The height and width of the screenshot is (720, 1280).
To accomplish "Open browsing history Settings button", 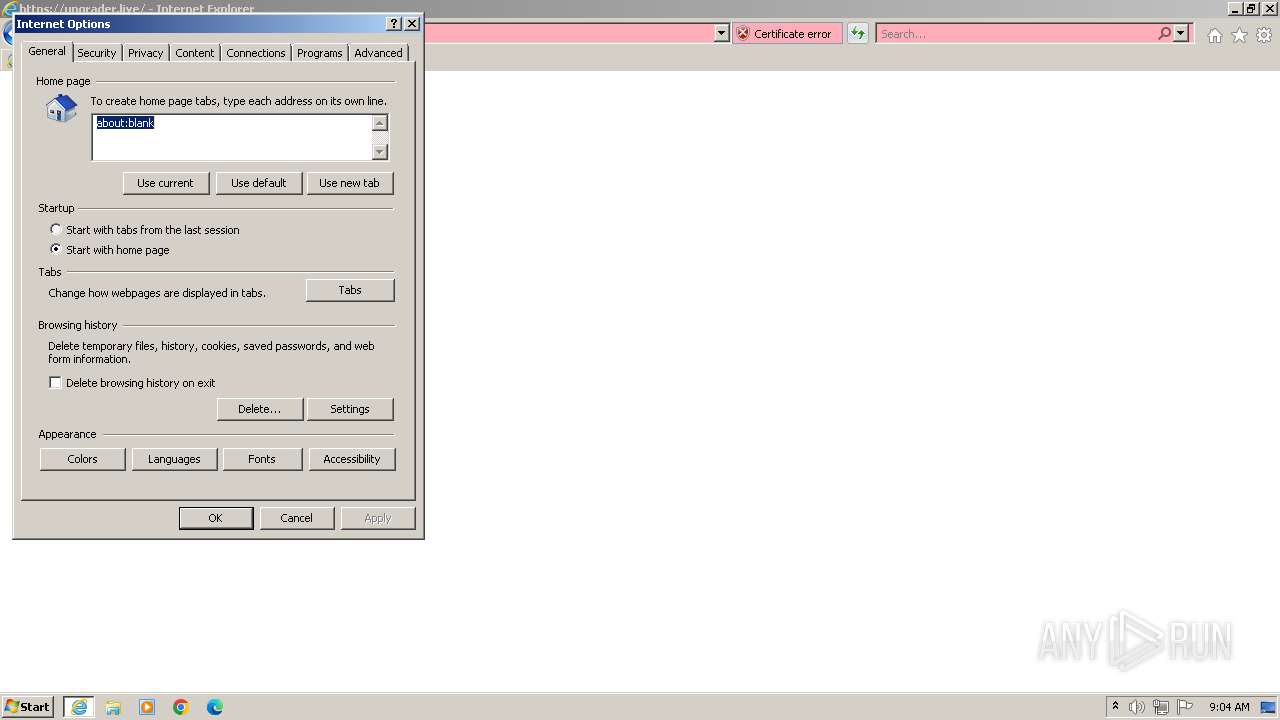I will 350,409.
